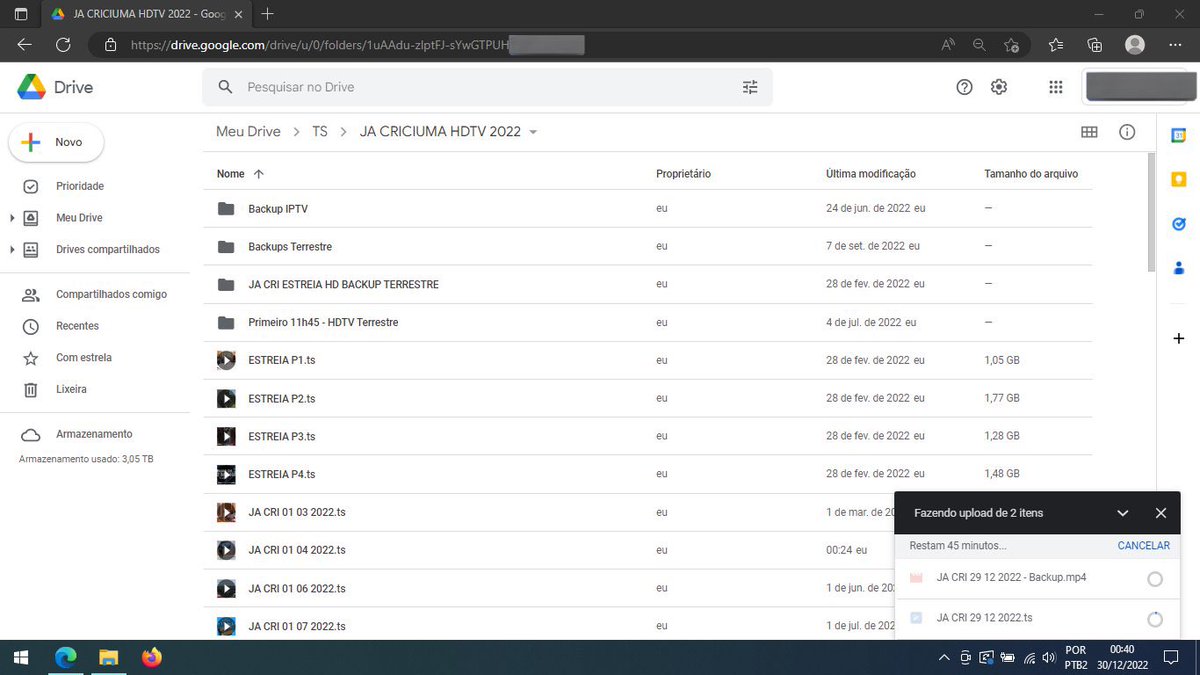Click the Novo button

56,143
